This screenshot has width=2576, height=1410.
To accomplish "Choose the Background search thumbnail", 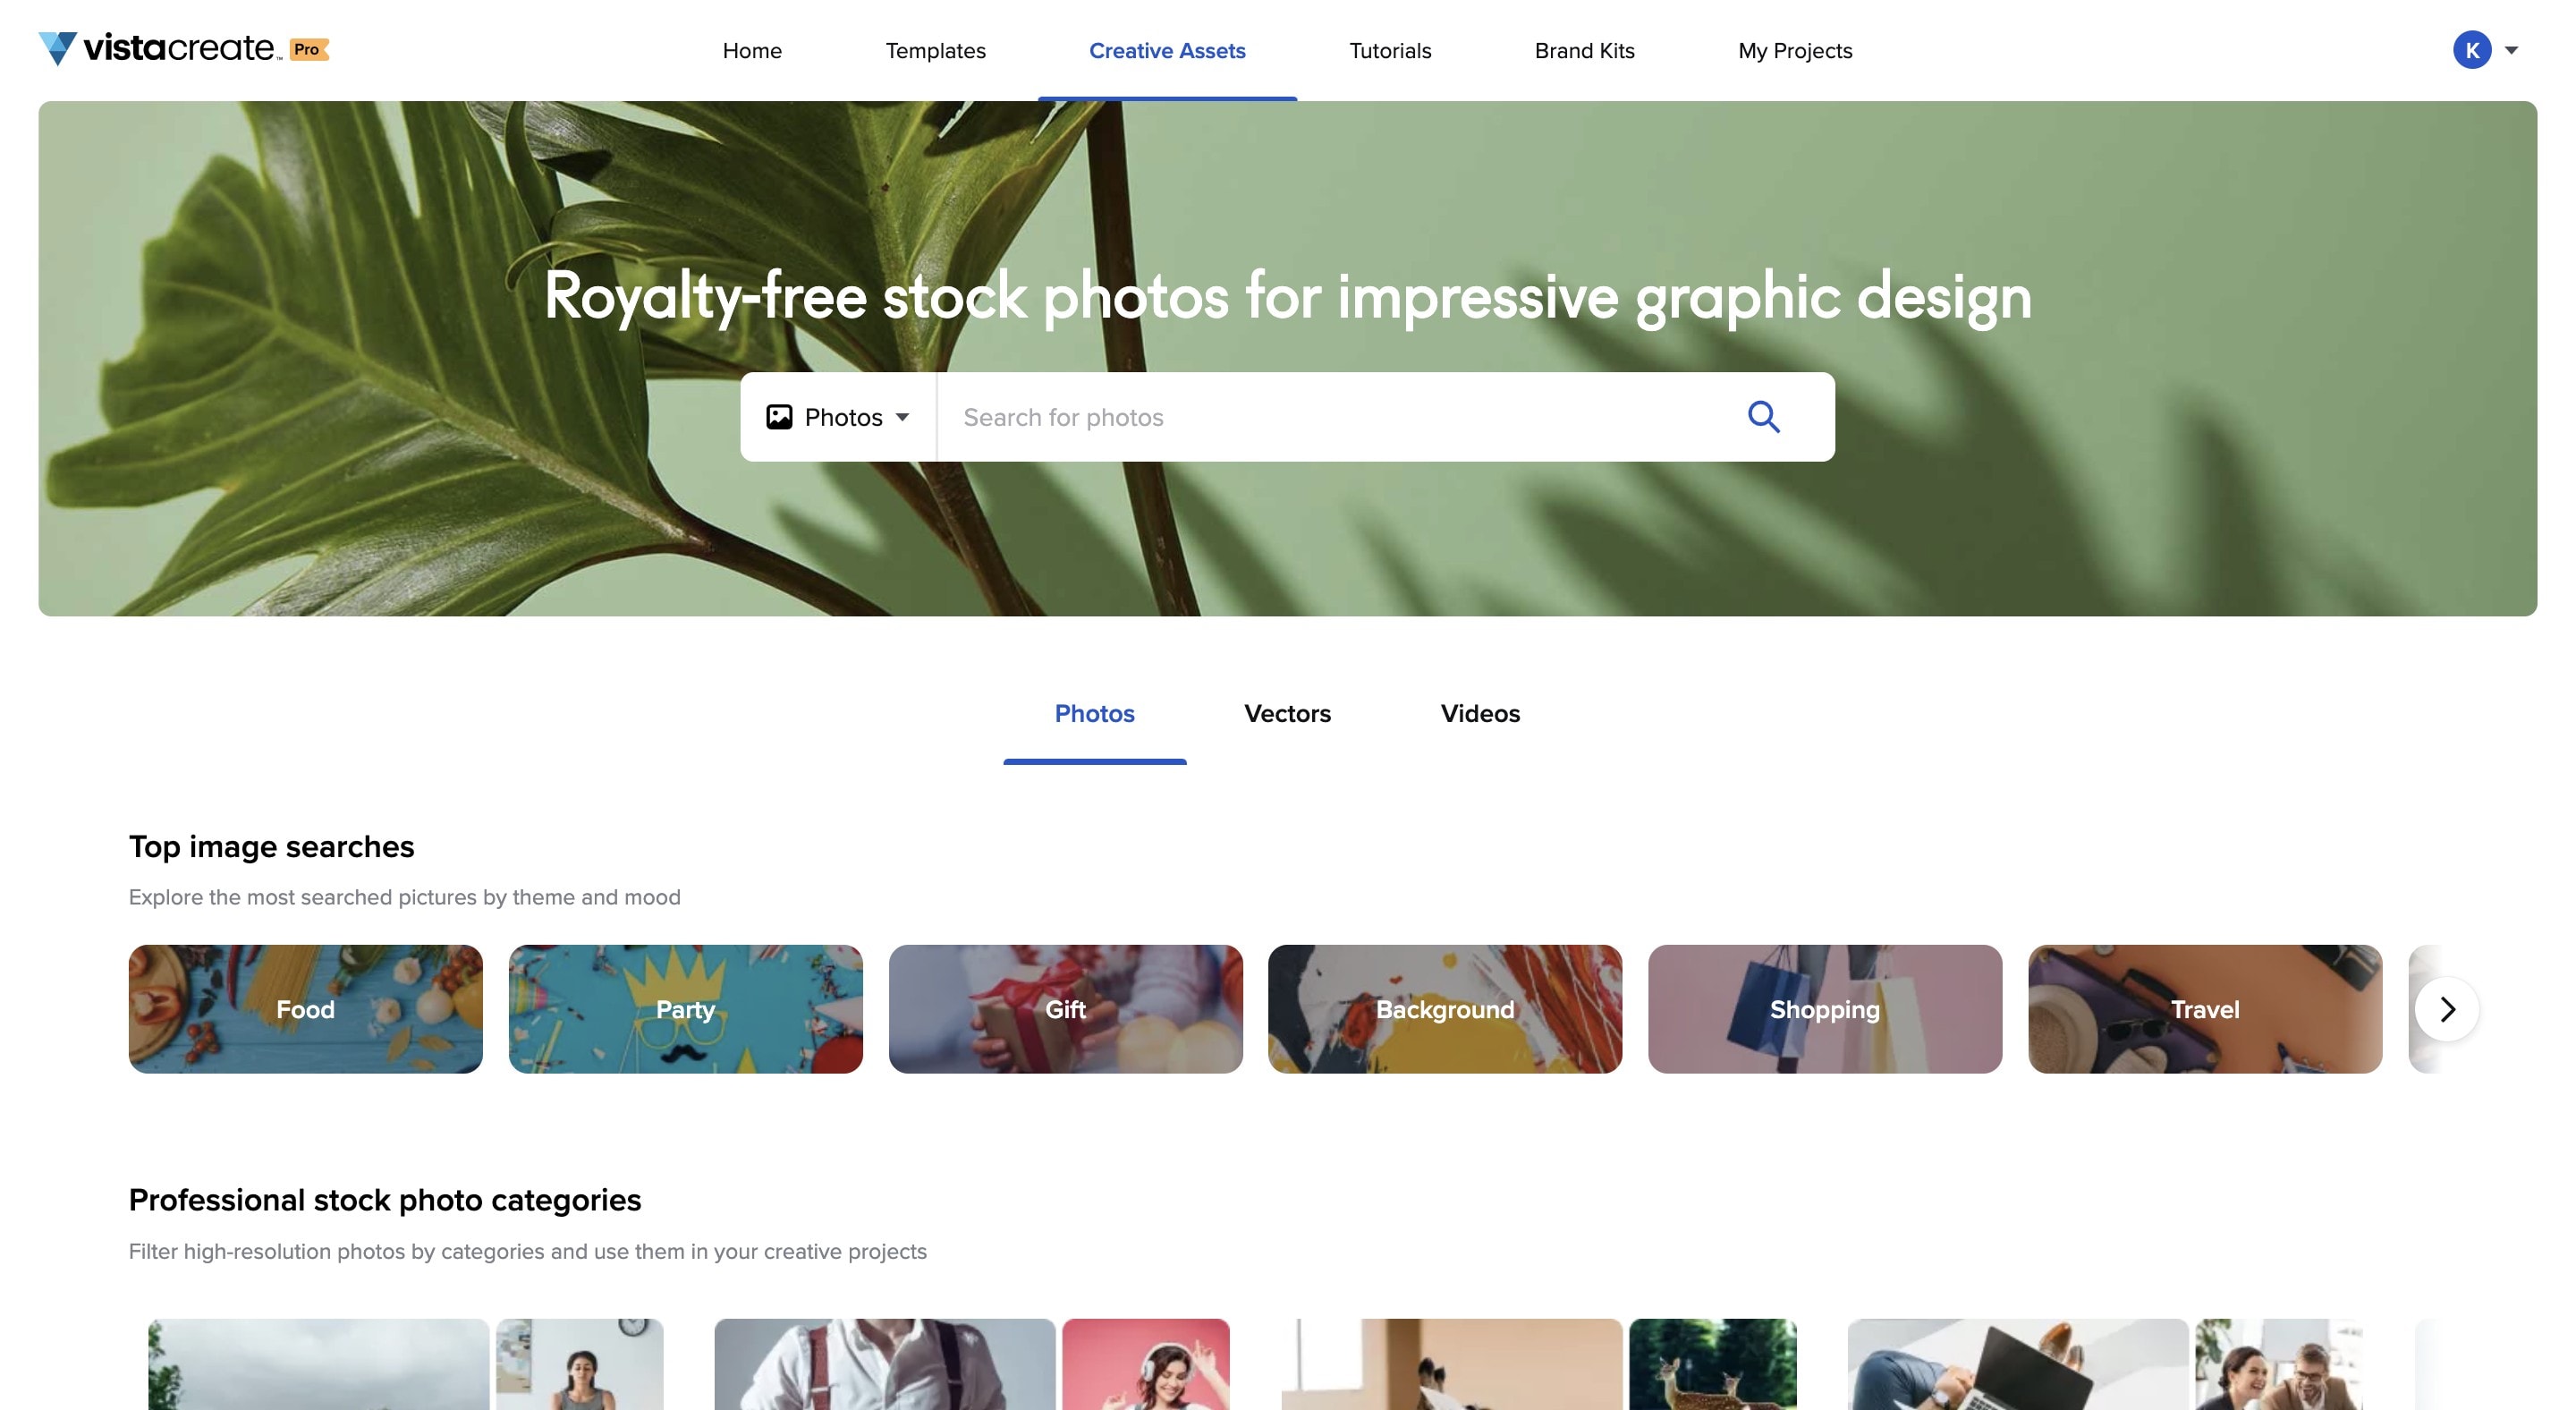I will coord(1445,1009).
